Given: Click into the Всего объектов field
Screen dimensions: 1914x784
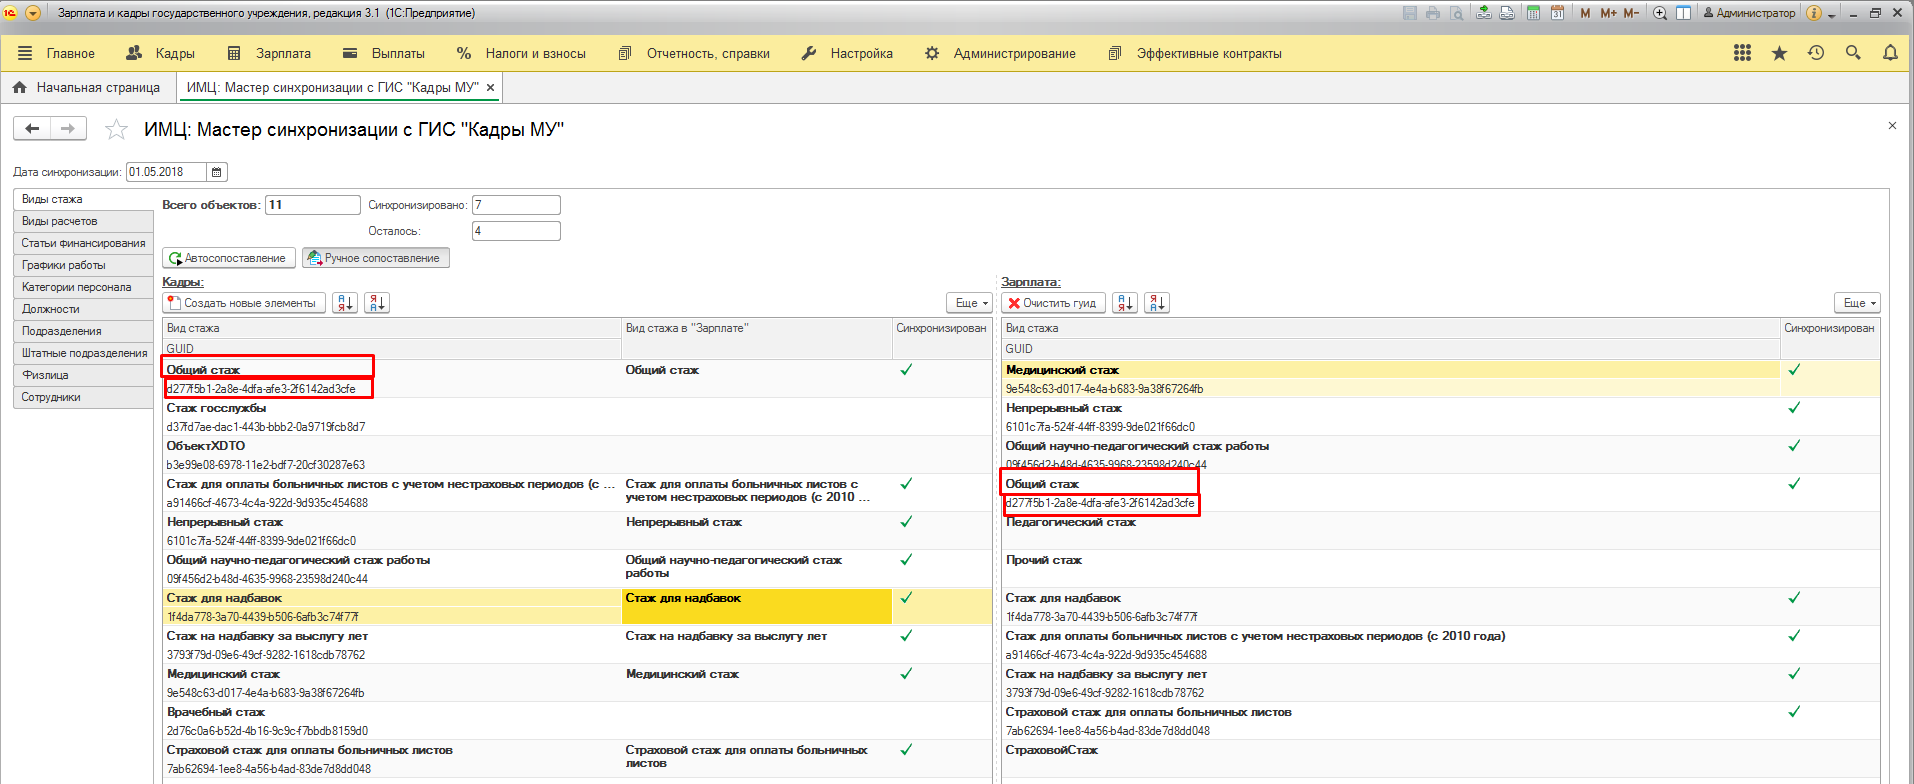Looking at the screenshot, I should [312, 205].
